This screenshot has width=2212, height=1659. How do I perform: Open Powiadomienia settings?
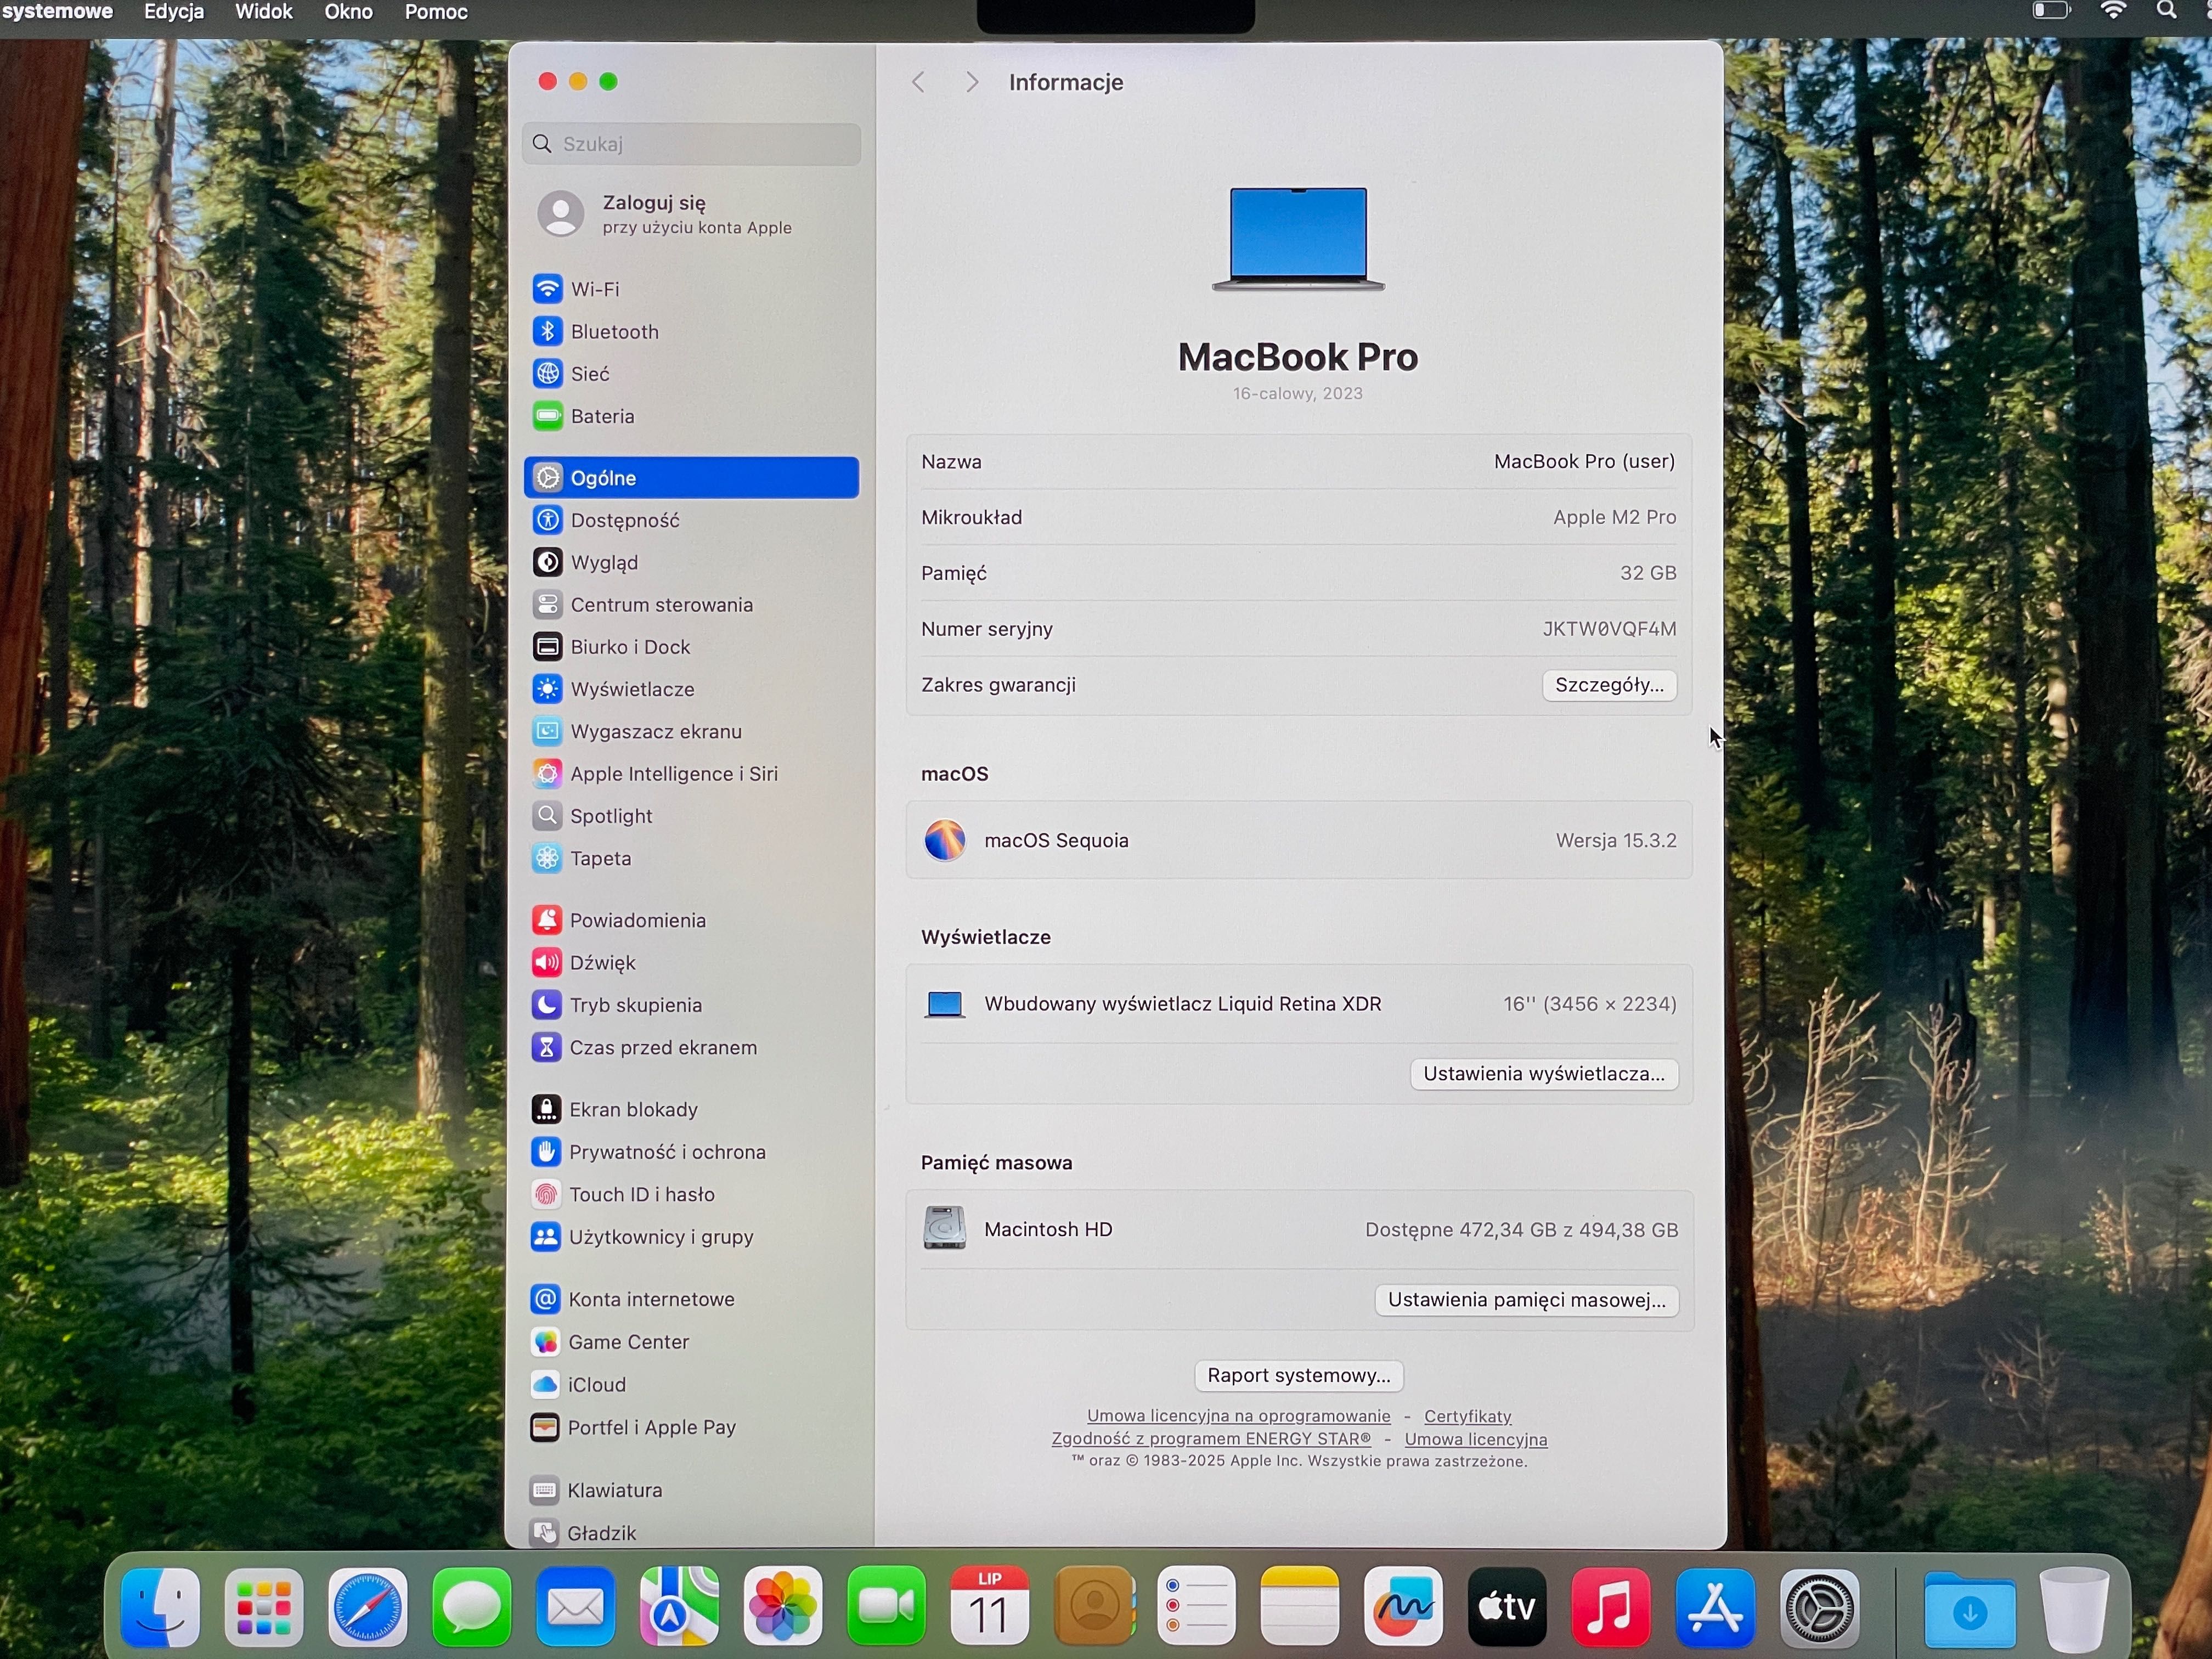coord(691,920)
